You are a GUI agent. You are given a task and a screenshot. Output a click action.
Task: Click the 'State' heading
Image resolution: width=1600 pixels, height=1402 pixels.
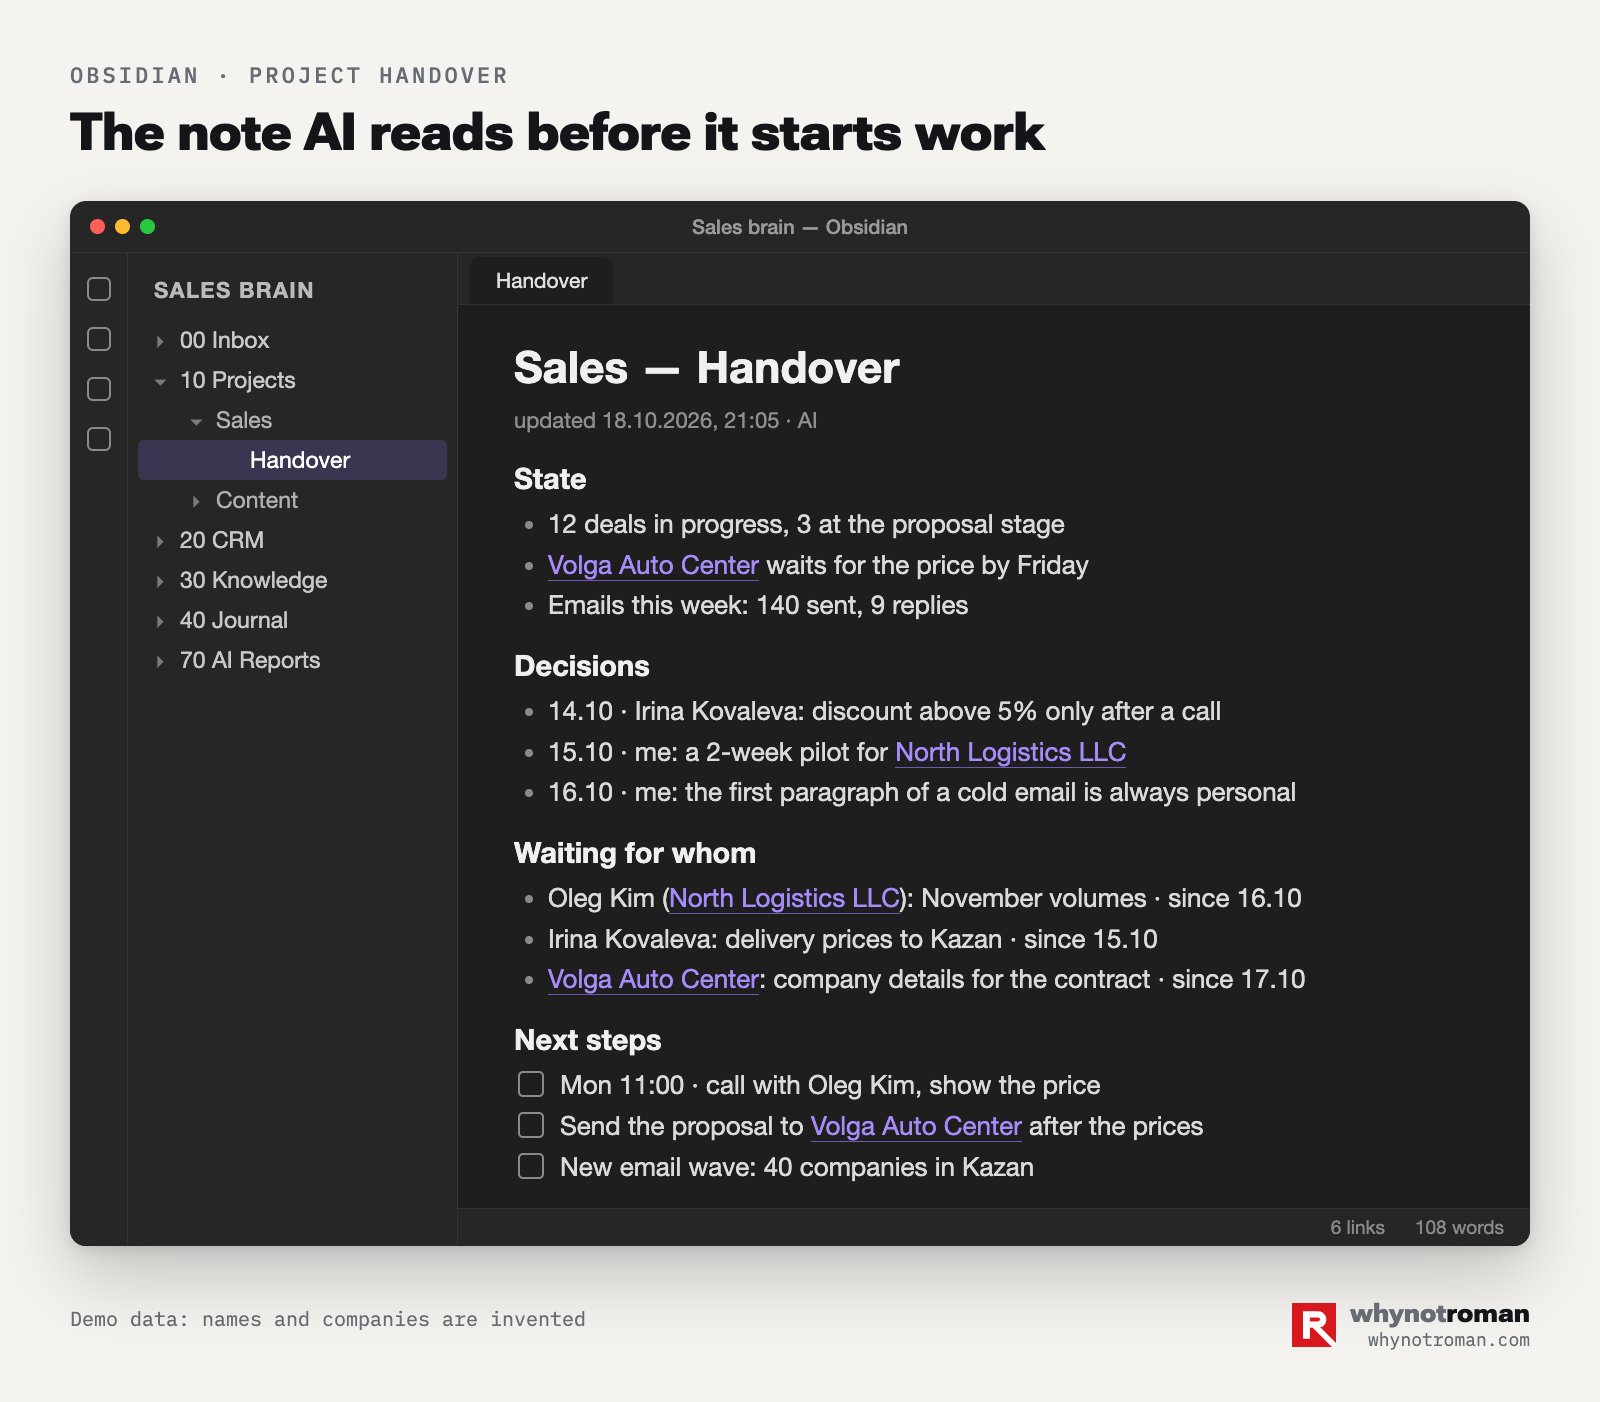click(x=550, y=479)
